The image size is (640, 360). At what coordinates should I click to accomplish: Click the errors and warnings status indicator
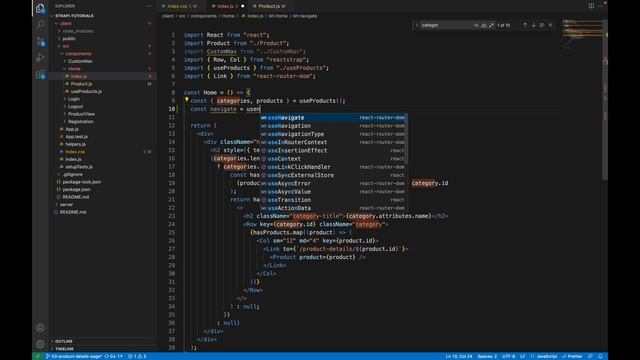coord(138,356)
